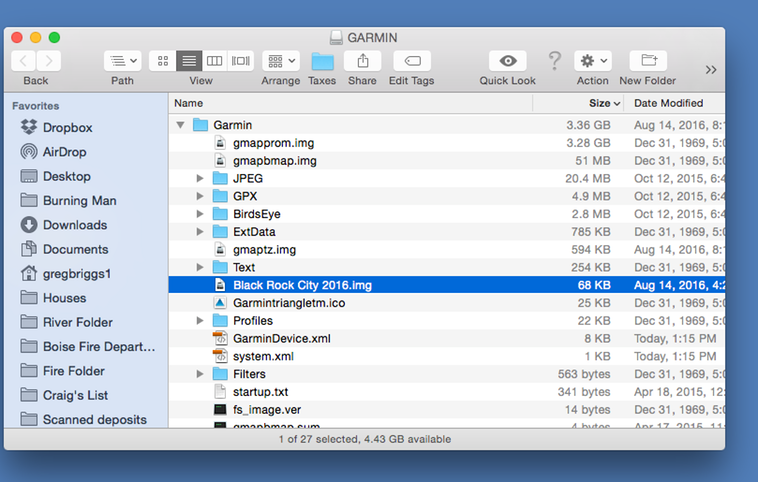Switch to Cover Flow view
Screen dimensions: 758x482
pyautogui.click(x=241, y=61)
